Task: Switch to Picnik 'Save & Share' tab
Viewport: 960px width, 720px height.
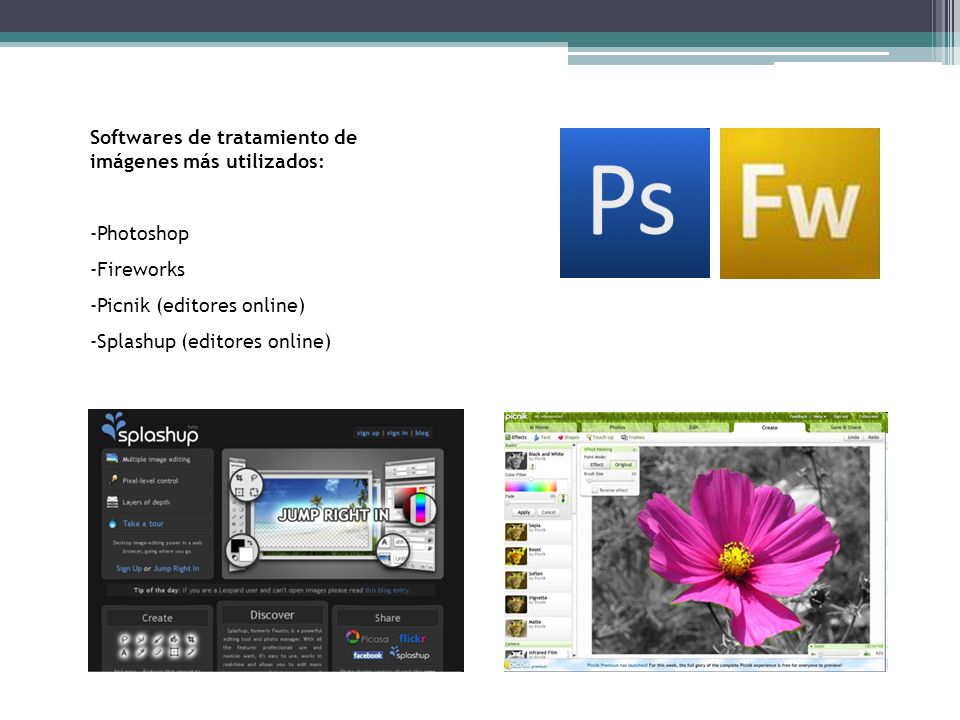Action: tap(846, 427)
